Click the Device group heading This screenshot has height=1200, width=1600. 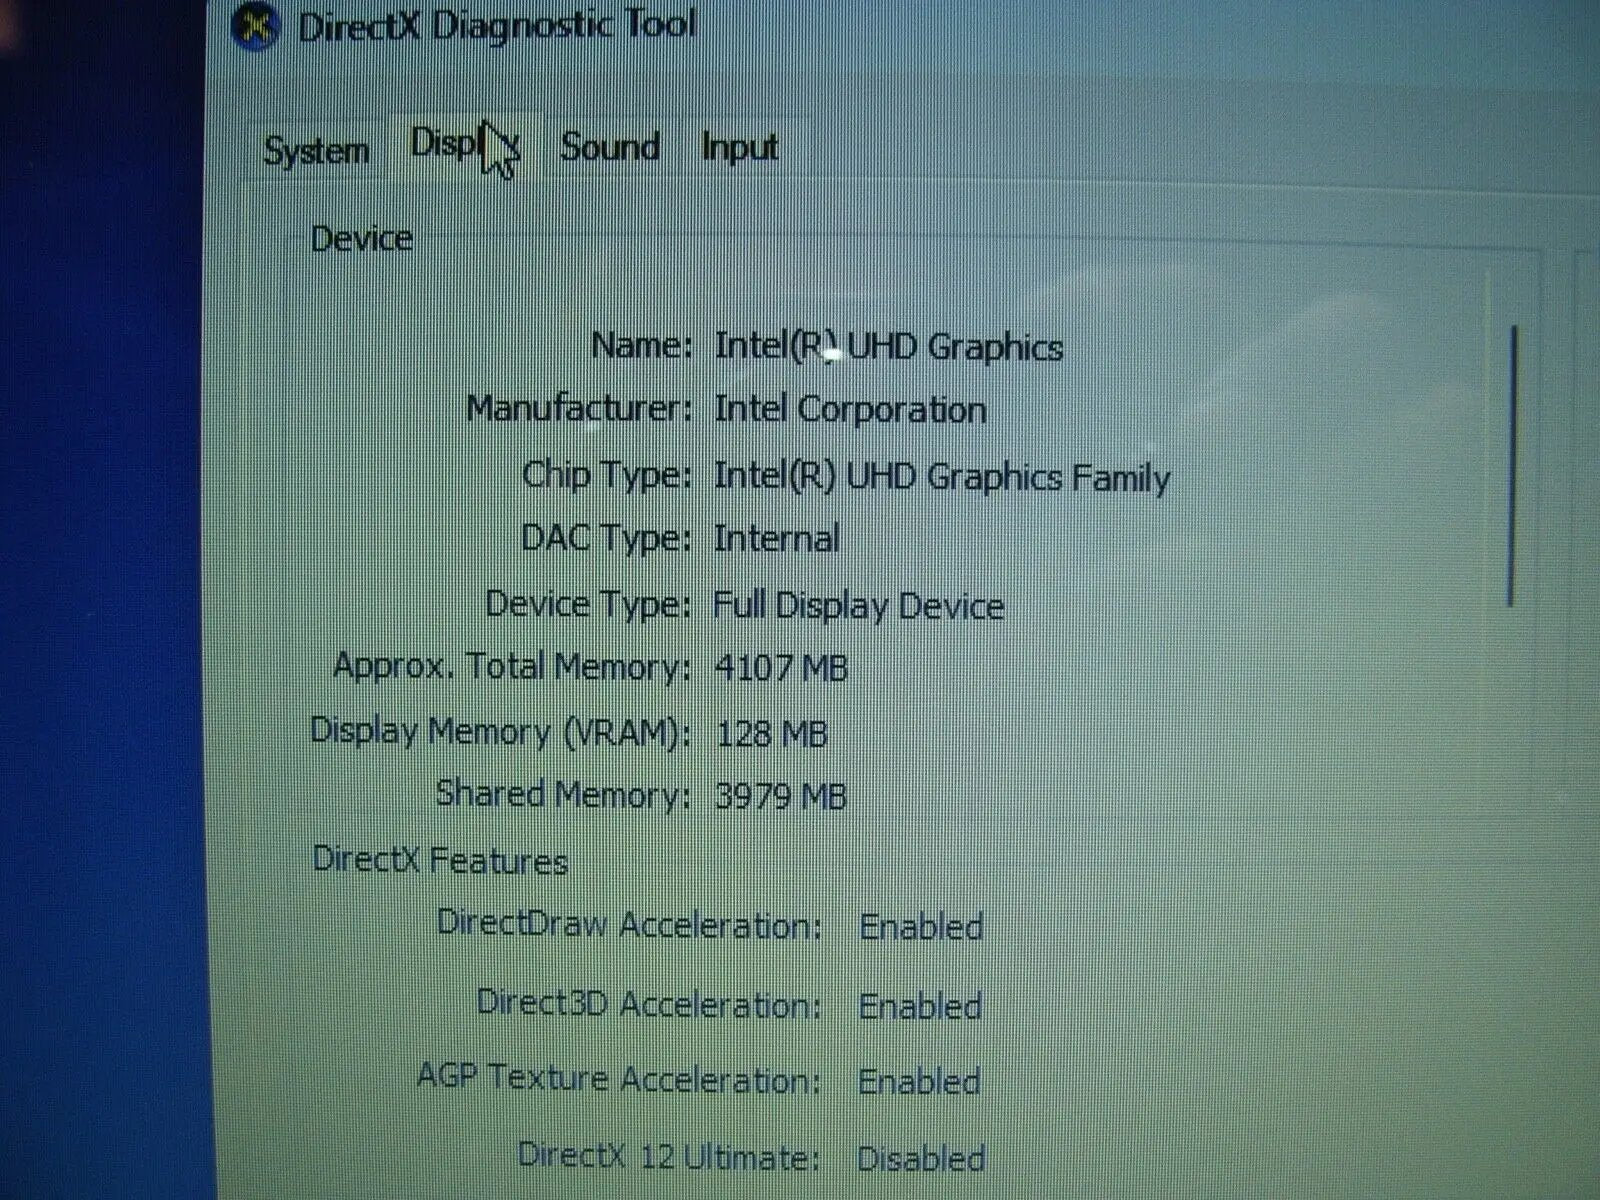[x=361, y=239]
